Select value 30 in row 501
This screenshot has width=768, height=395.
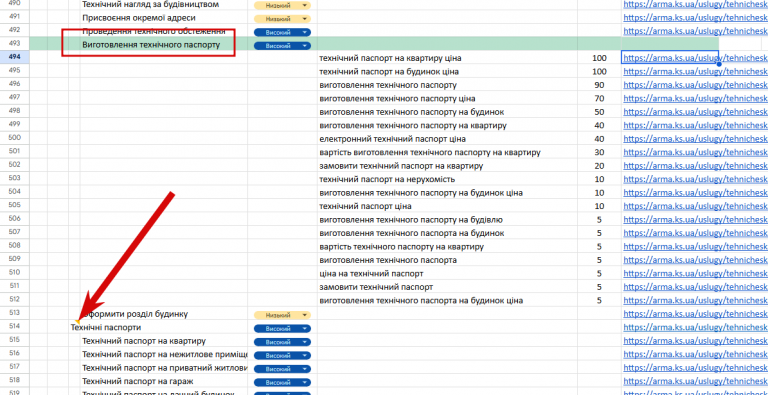coord(599,152)
